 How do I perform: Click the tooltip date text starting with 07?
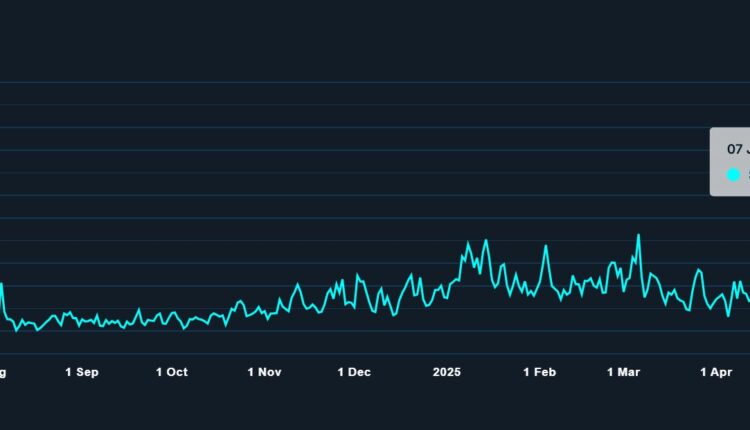click(x=736, y=148)
